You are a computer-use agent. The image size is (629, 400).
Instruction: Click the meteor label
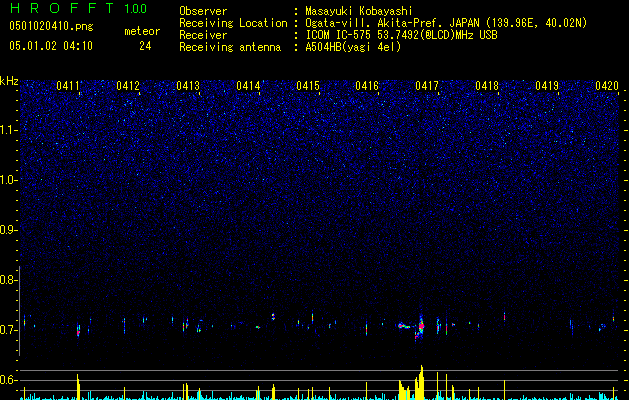pos(142,31)
